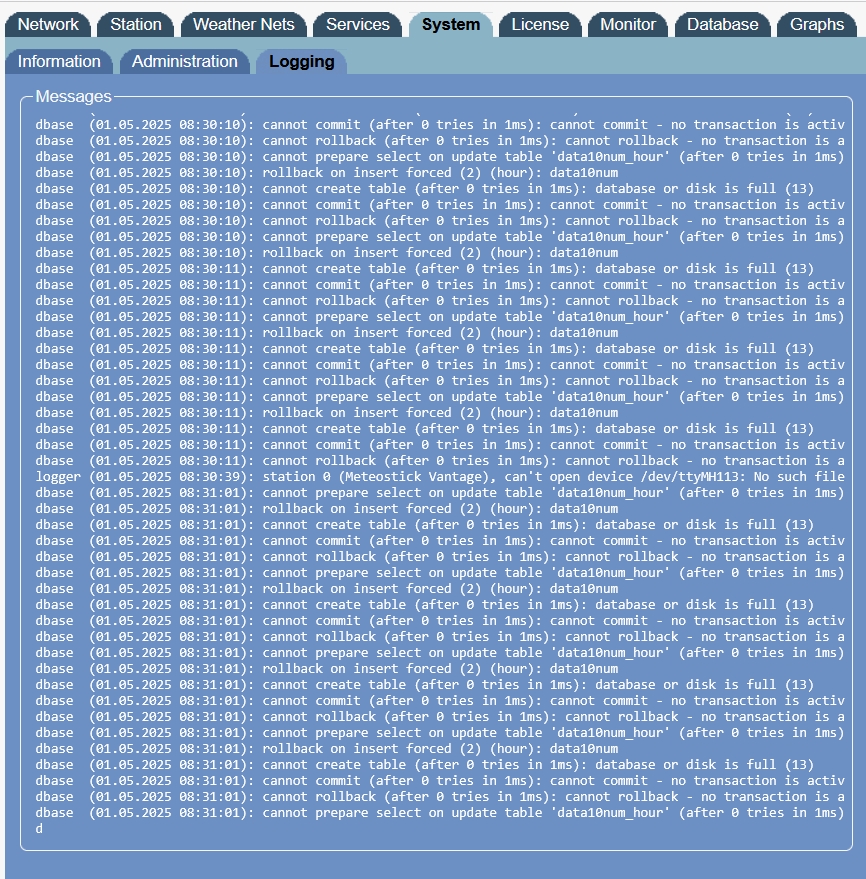Switch to the Station tab
This screenshot has width=866, height=879.
(x=136, y=25)
